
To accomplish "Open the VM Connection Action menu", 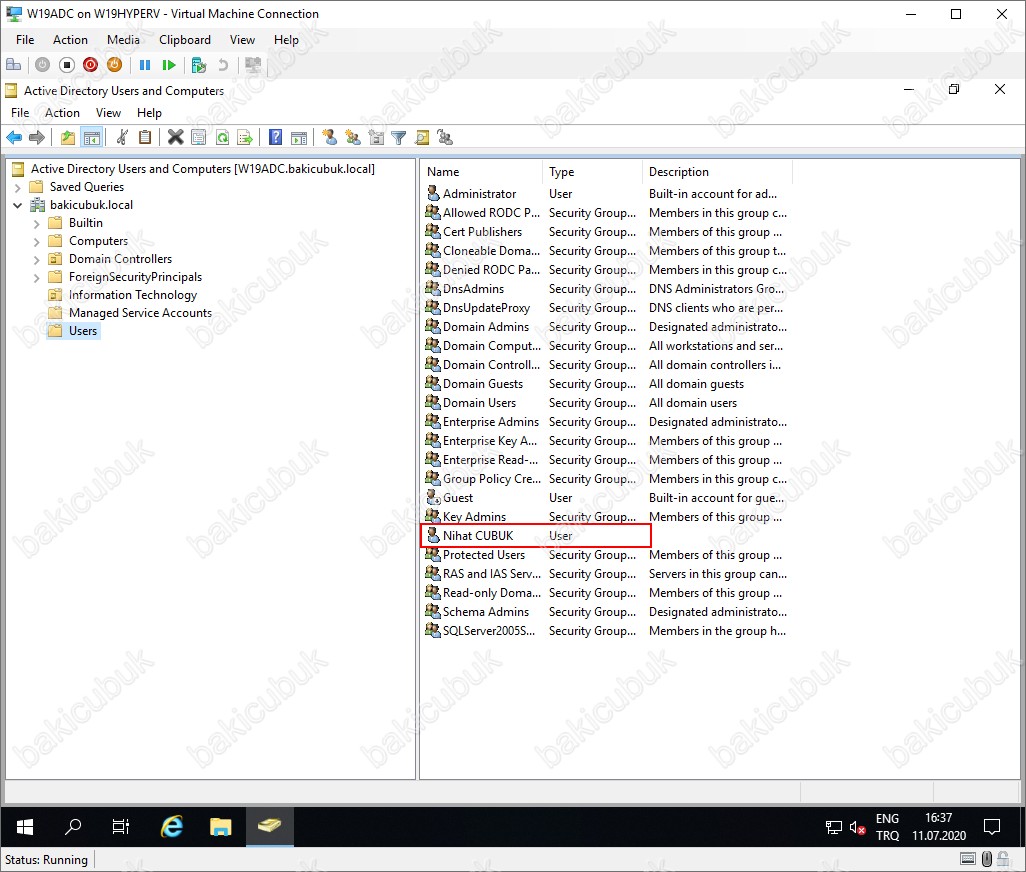I will [x=70, y=40].
